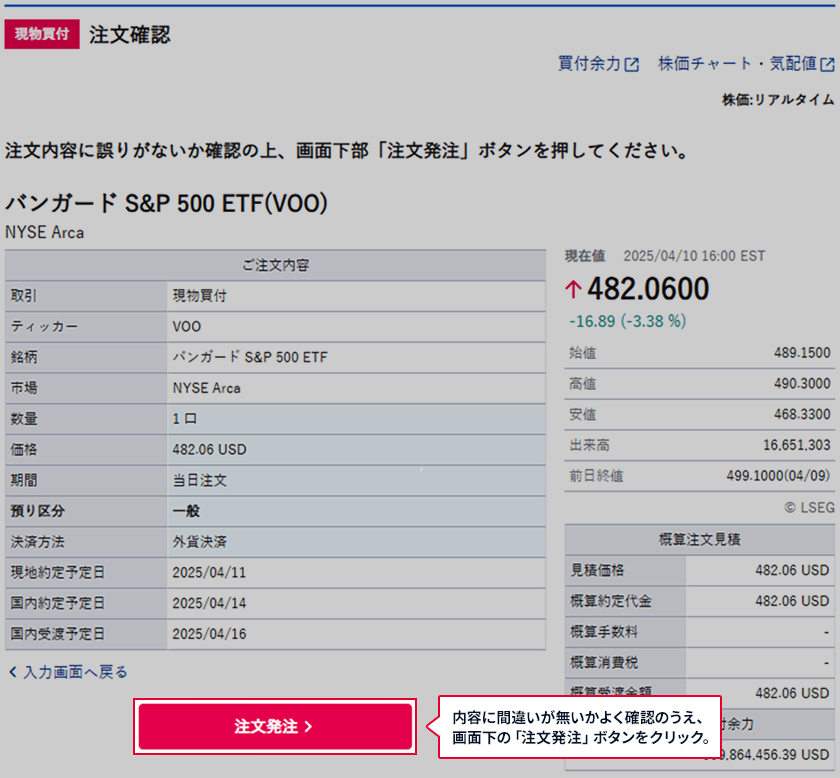Viewport: 840px width, 778px height.
Task: Click the ご注文内容 table header
Action: click(x=275, y=265)
